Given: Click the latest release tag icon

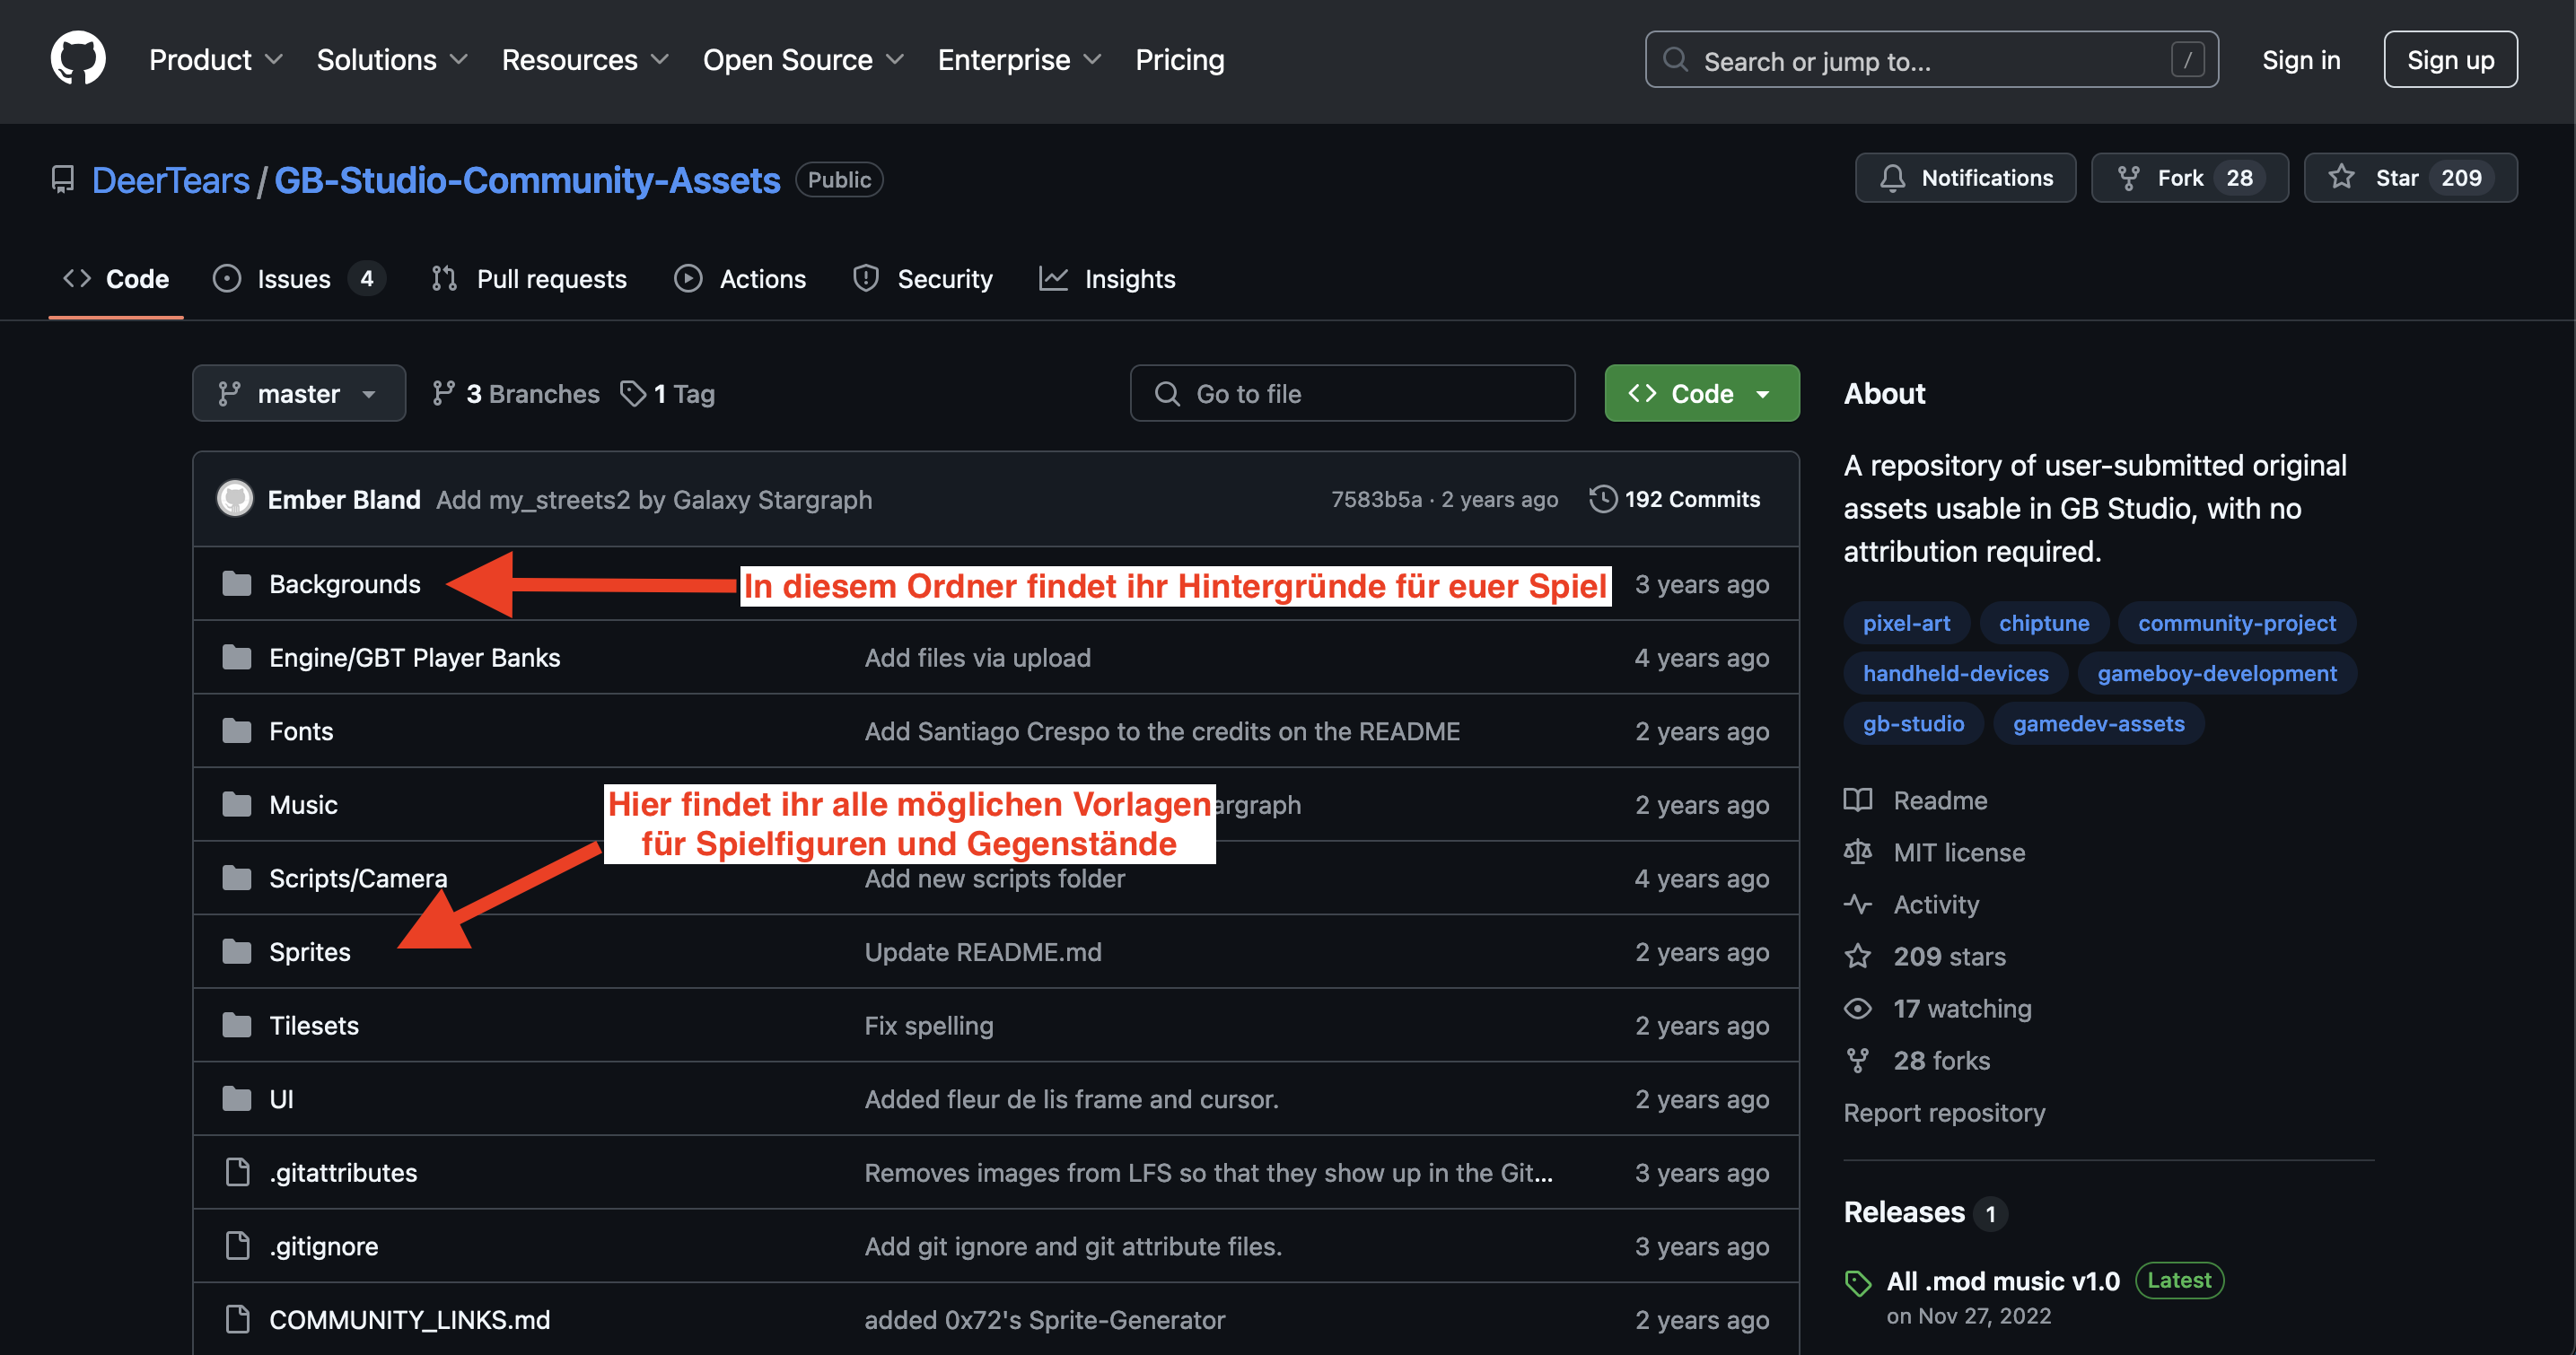Looking at the screenshot, I should point(1858,1282).
